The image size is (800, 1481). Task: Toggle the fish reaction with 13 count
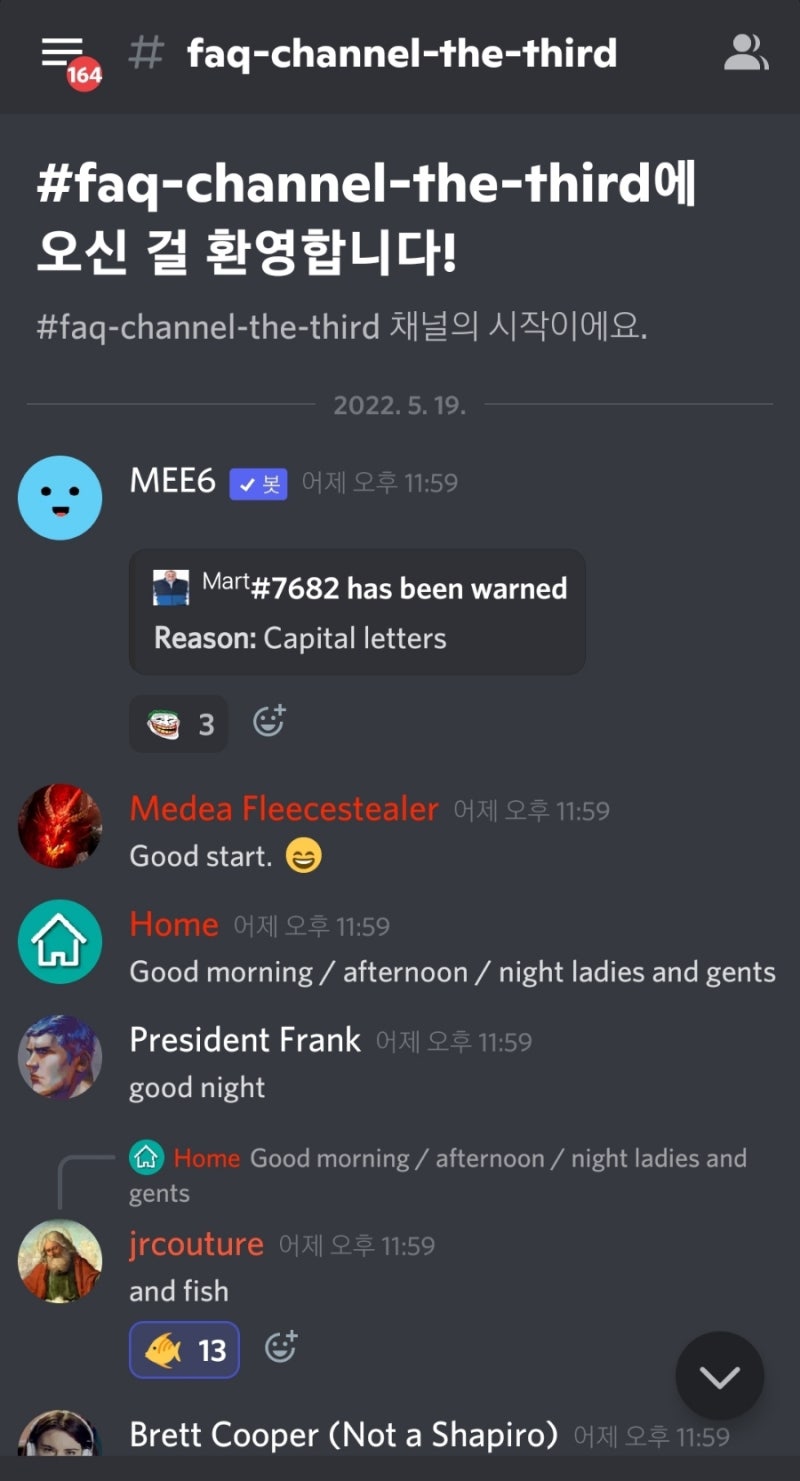[x=184, y=1350]
